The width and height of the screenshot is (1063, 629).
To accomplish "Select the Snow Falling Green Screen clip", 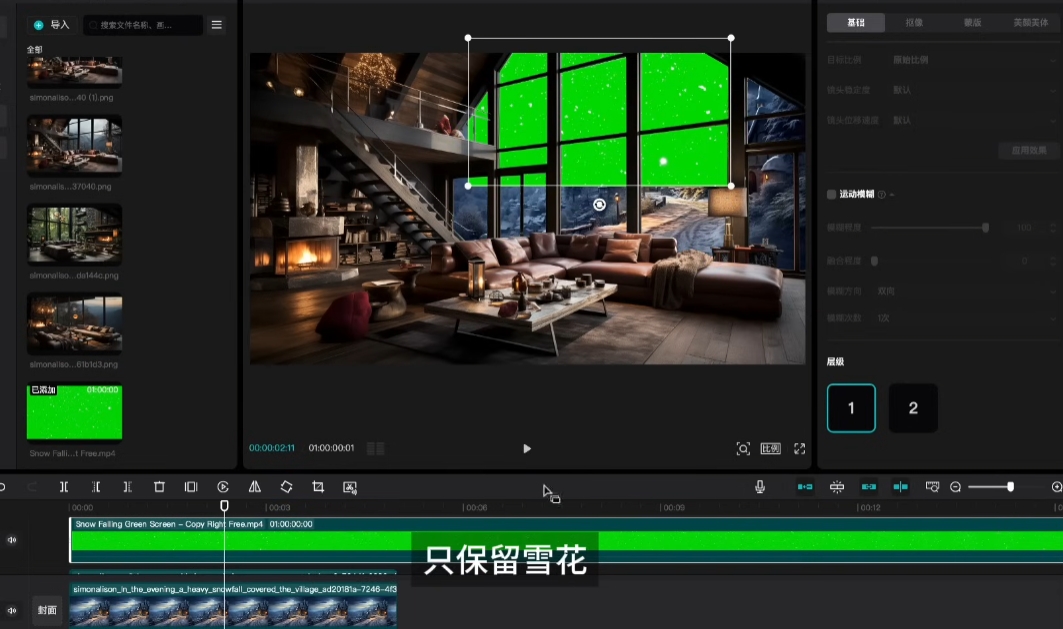I will (566, 540).
